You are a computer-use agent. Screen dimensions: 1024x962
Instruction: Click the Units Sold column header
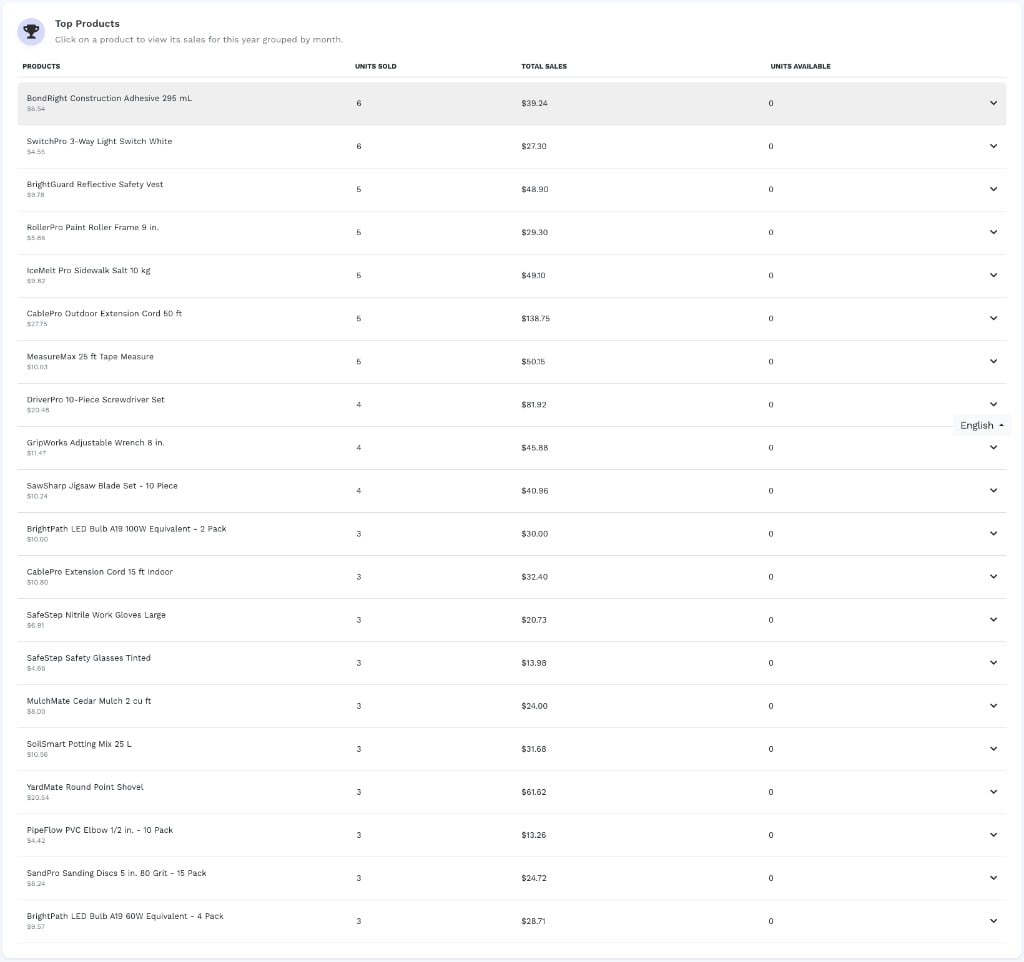376,67
